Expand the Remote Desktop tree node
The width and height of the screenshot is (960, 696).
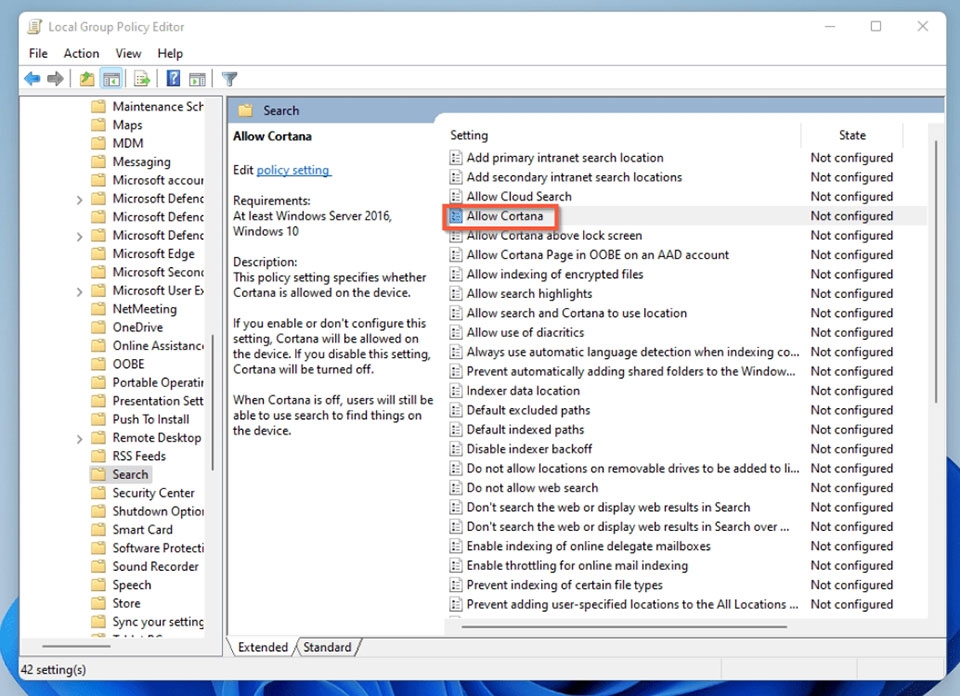click(79, 439)
